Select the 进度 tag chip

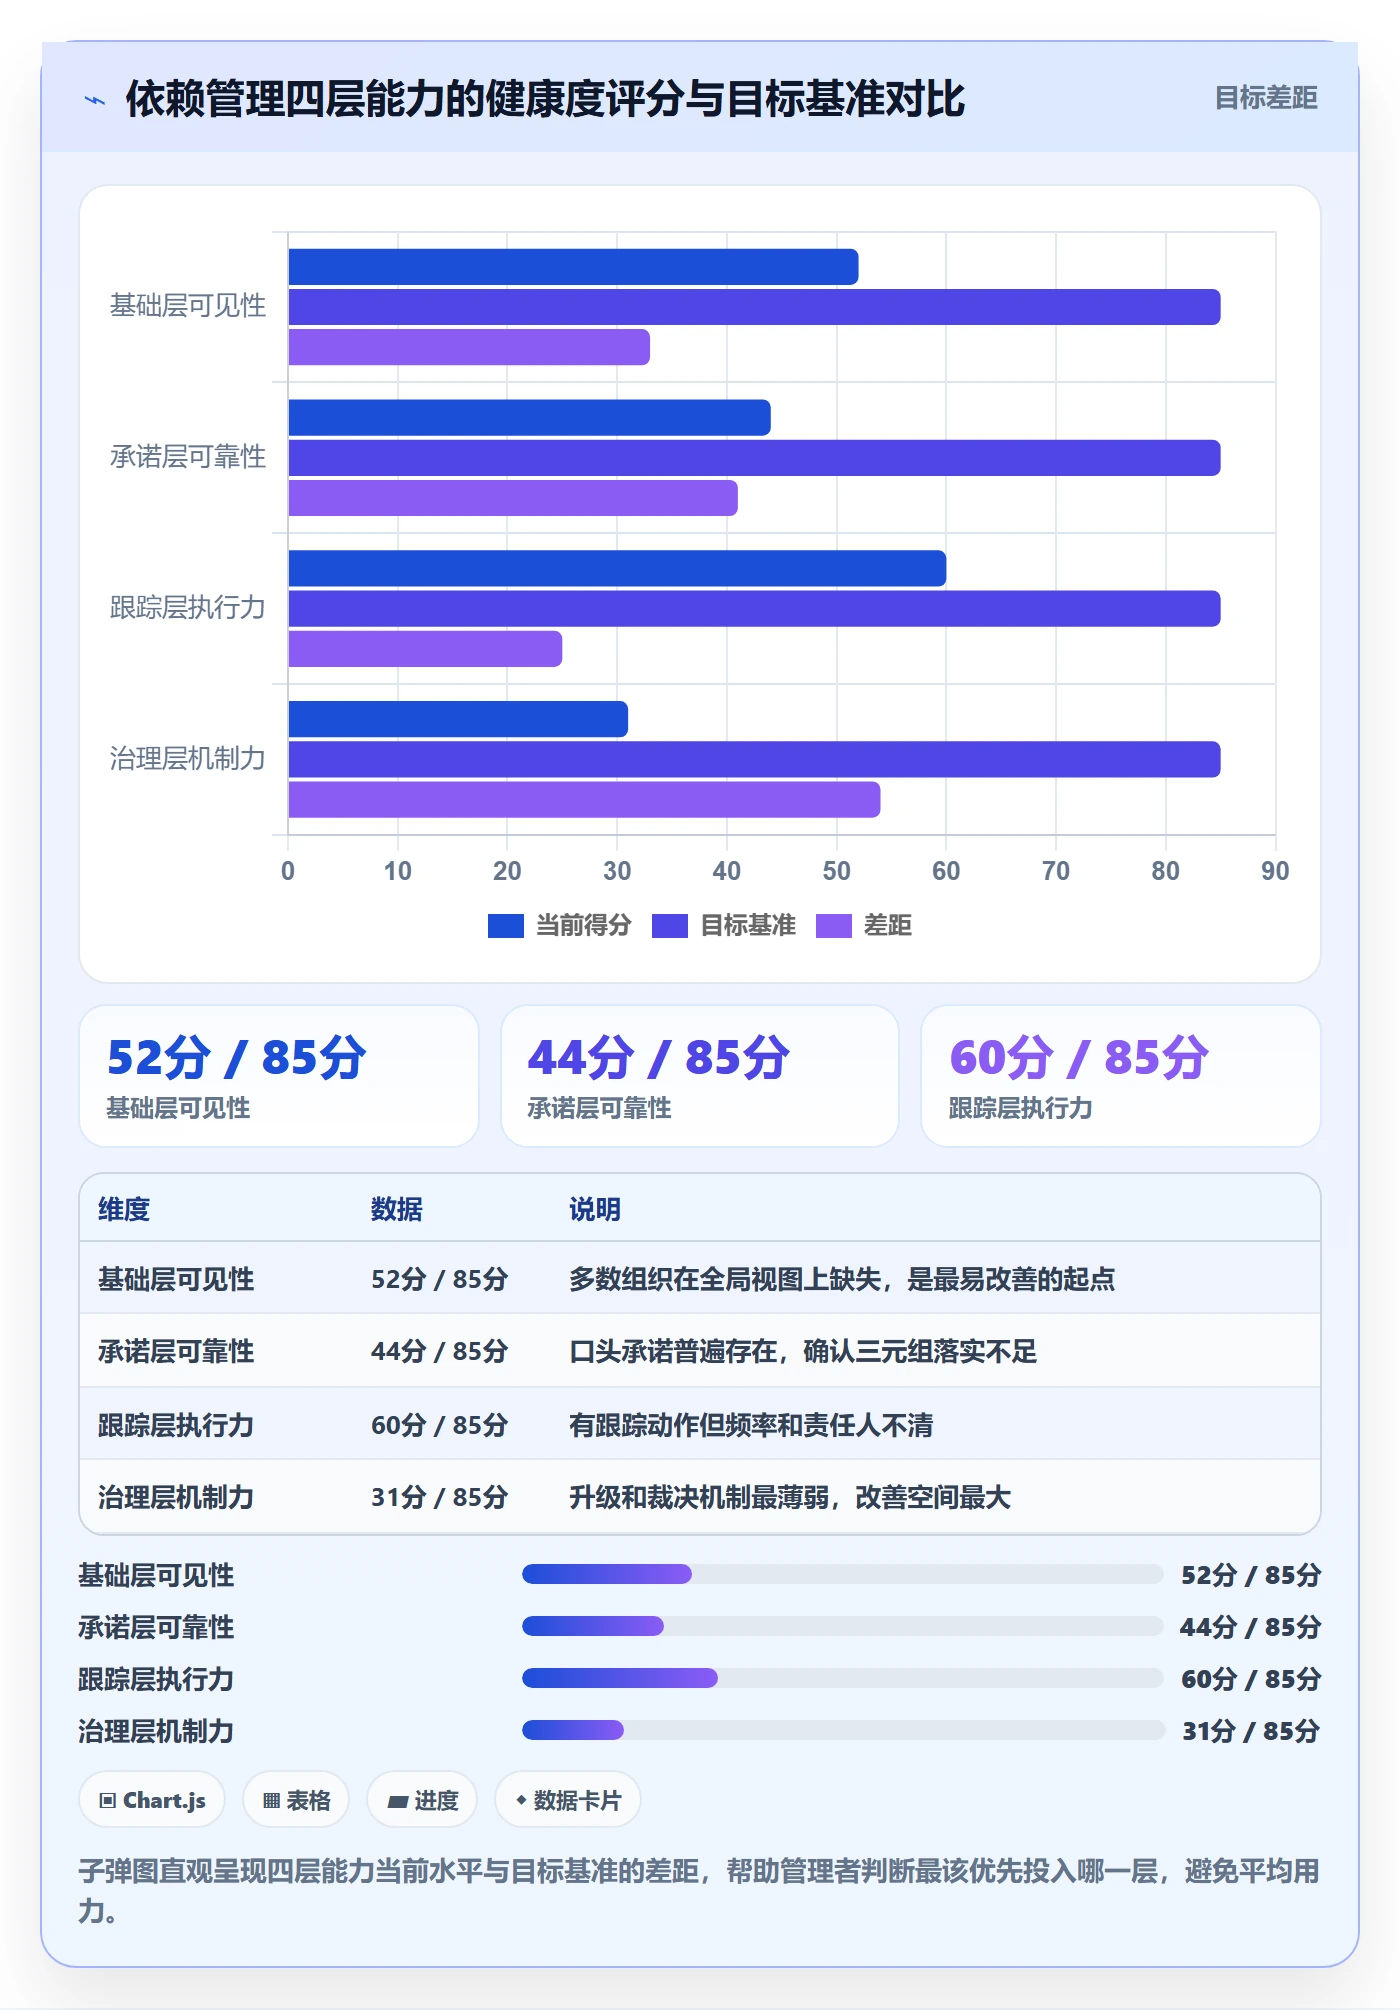(422, 1800)
